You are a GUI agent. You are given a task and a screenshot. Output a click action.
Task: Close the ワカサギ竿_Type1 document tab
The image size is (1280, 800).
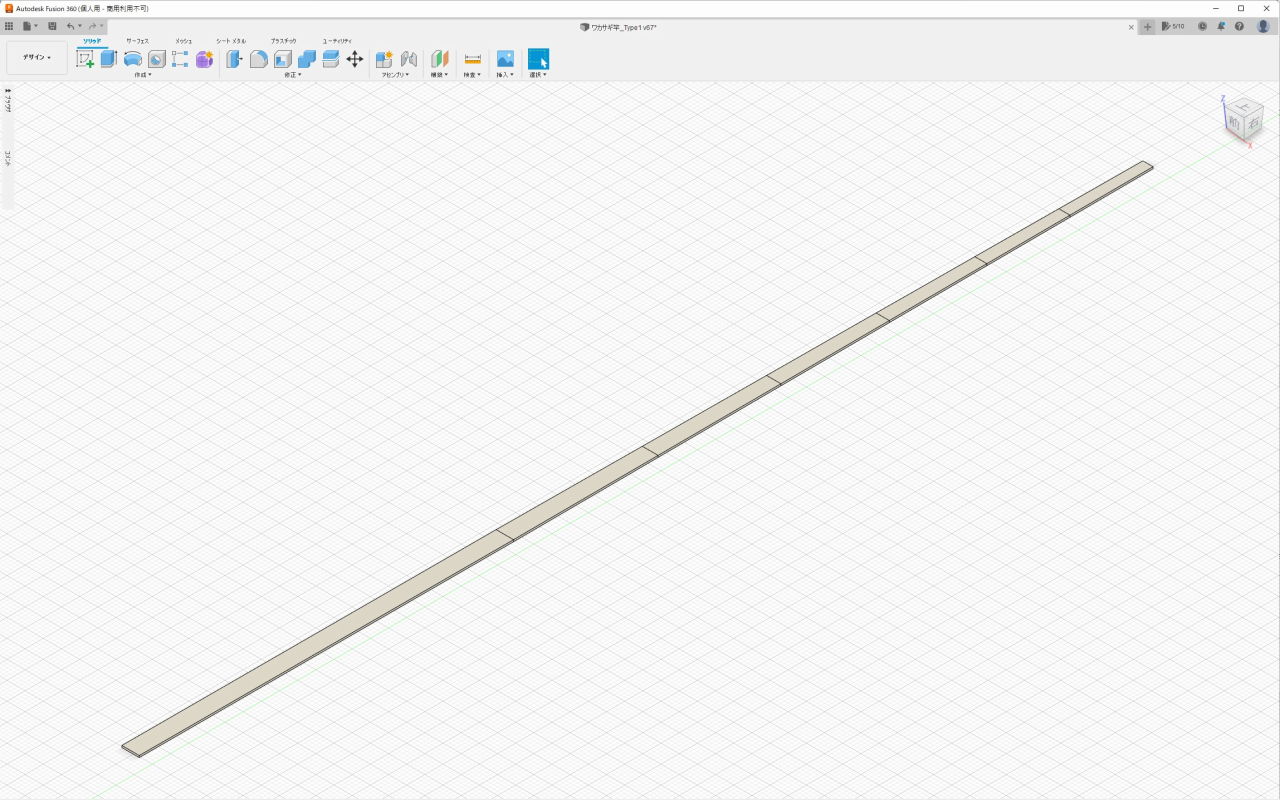coord(1131,27)
